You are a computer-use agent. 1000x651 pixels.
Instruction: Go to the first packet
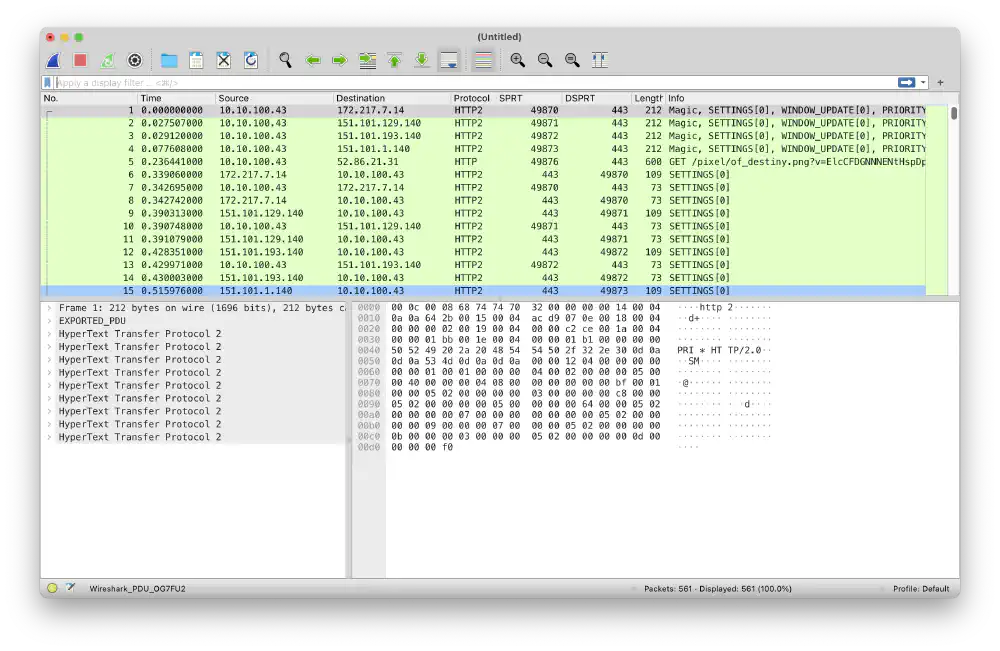click(x=393, y=60)
